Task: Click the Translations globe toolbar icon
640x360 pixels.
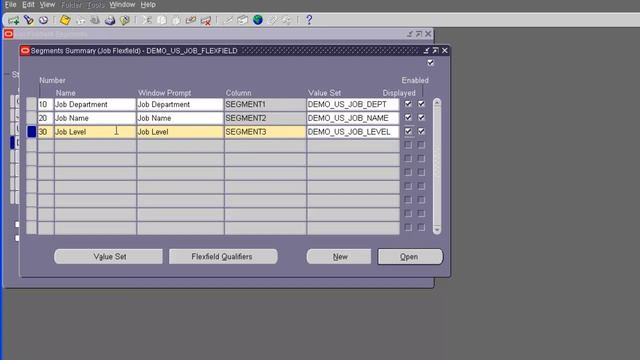Action: tap(258, 20)
